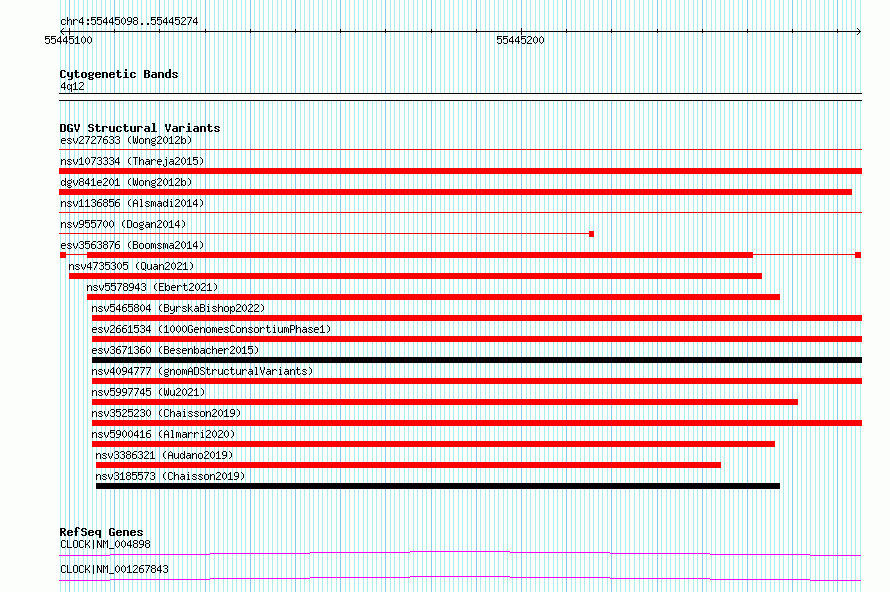890x592 pixels.
Task: Click the 55445200 ruler coordinate
Action: 520,40
